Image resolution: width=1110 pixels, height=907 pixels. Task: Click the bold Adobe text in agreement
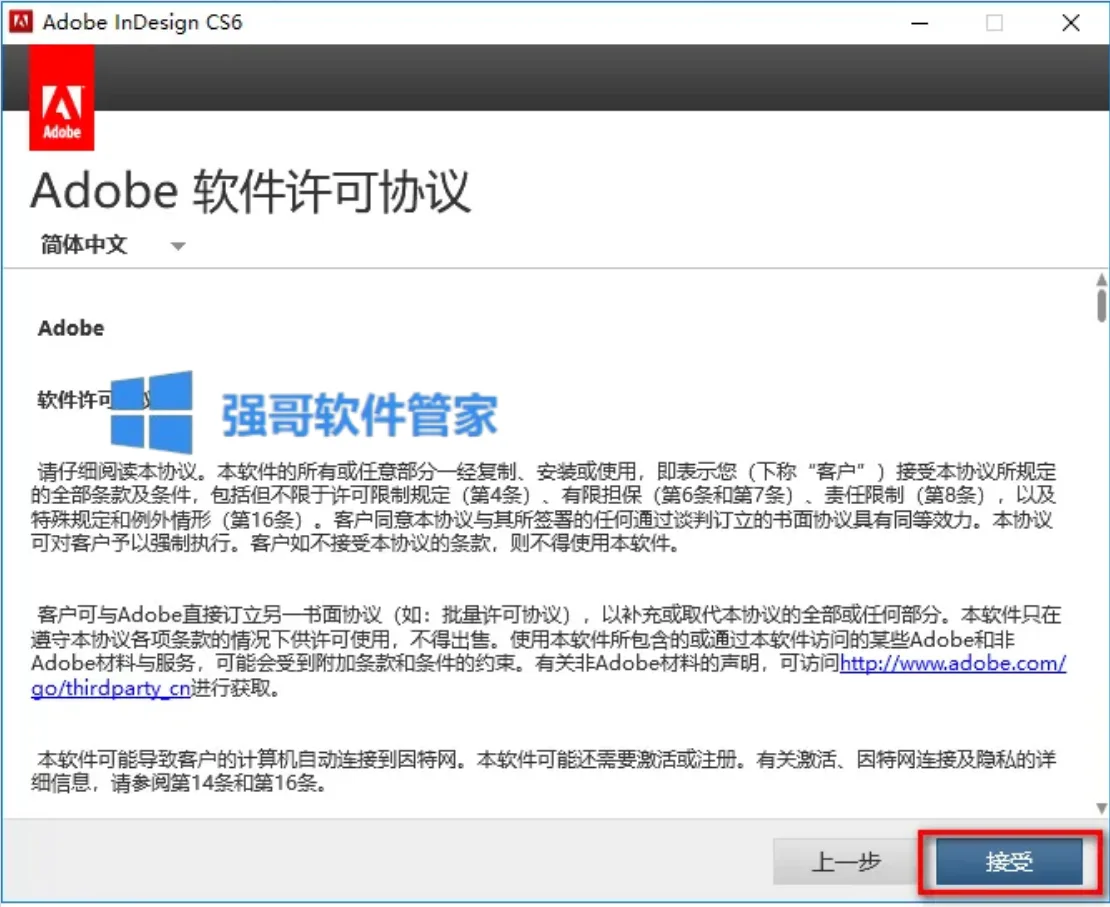pos(71,329)
